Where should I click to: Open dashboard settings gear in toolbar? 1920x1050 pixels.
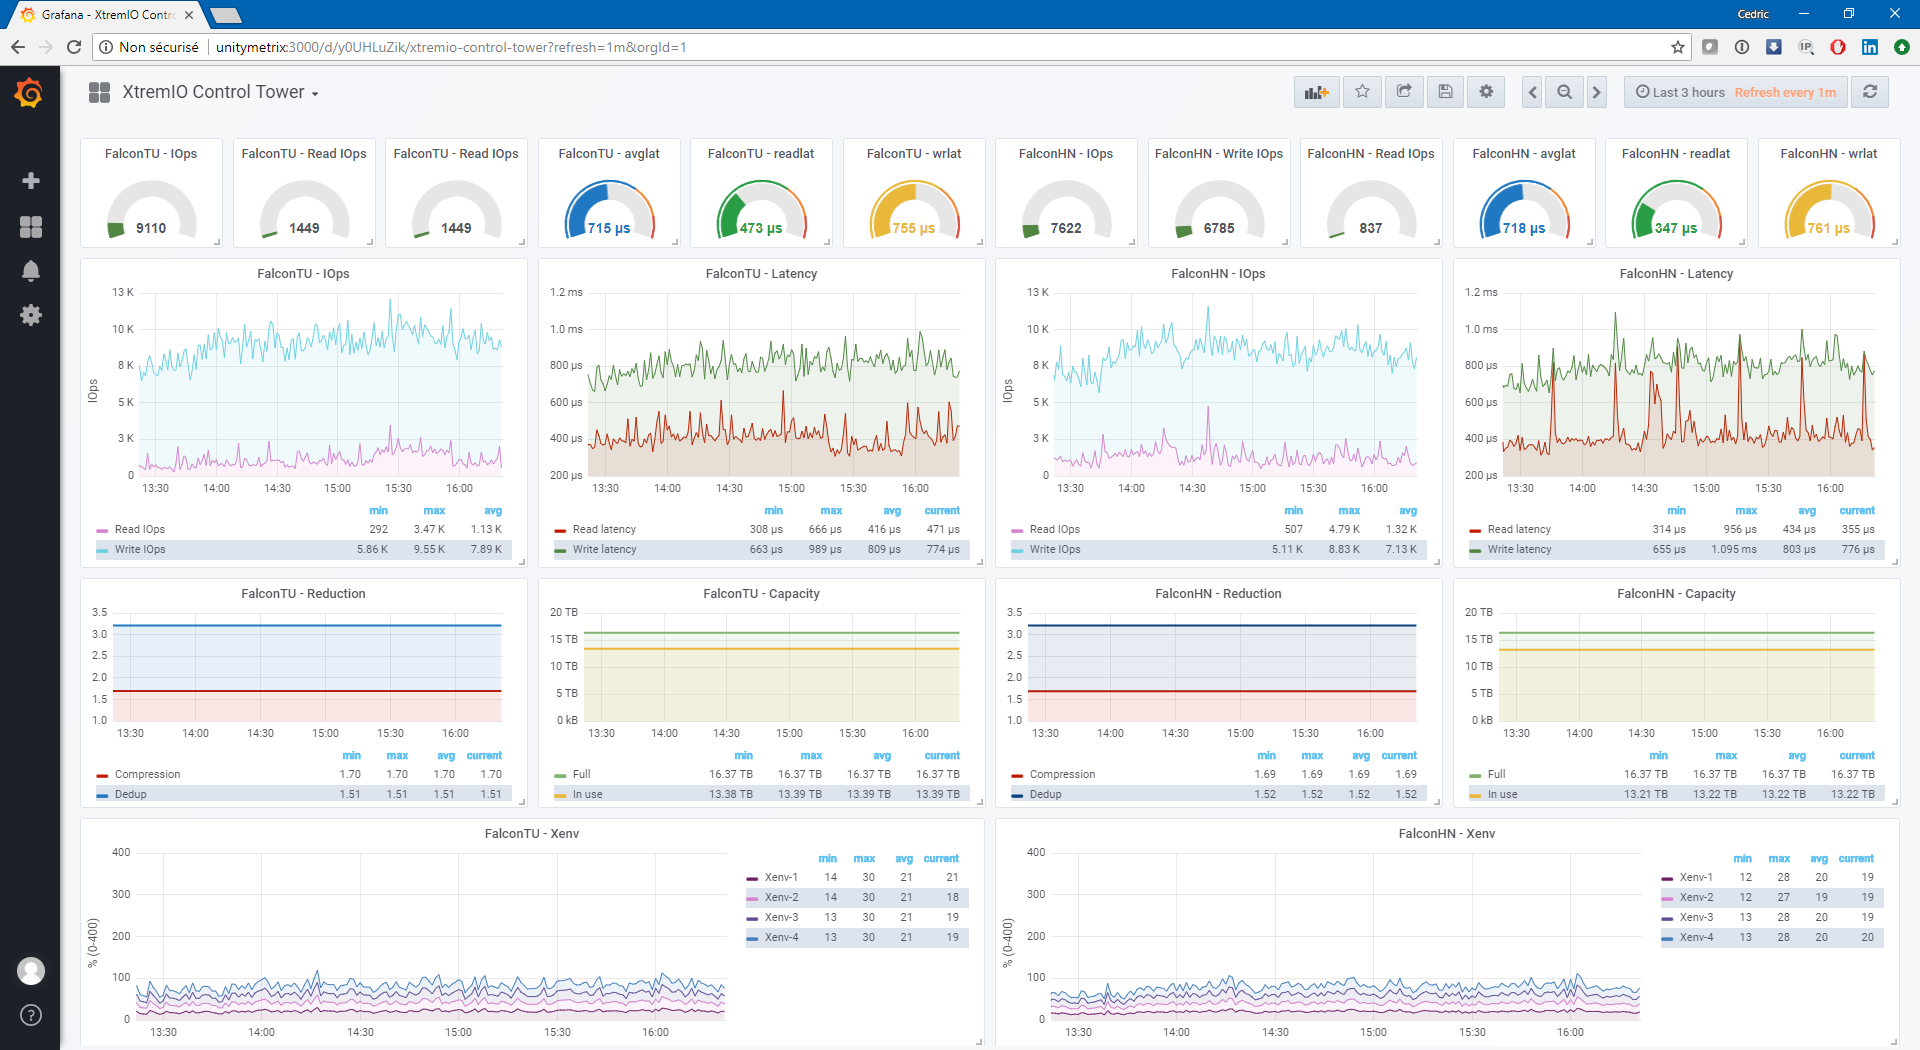(x=1486, y=92)
